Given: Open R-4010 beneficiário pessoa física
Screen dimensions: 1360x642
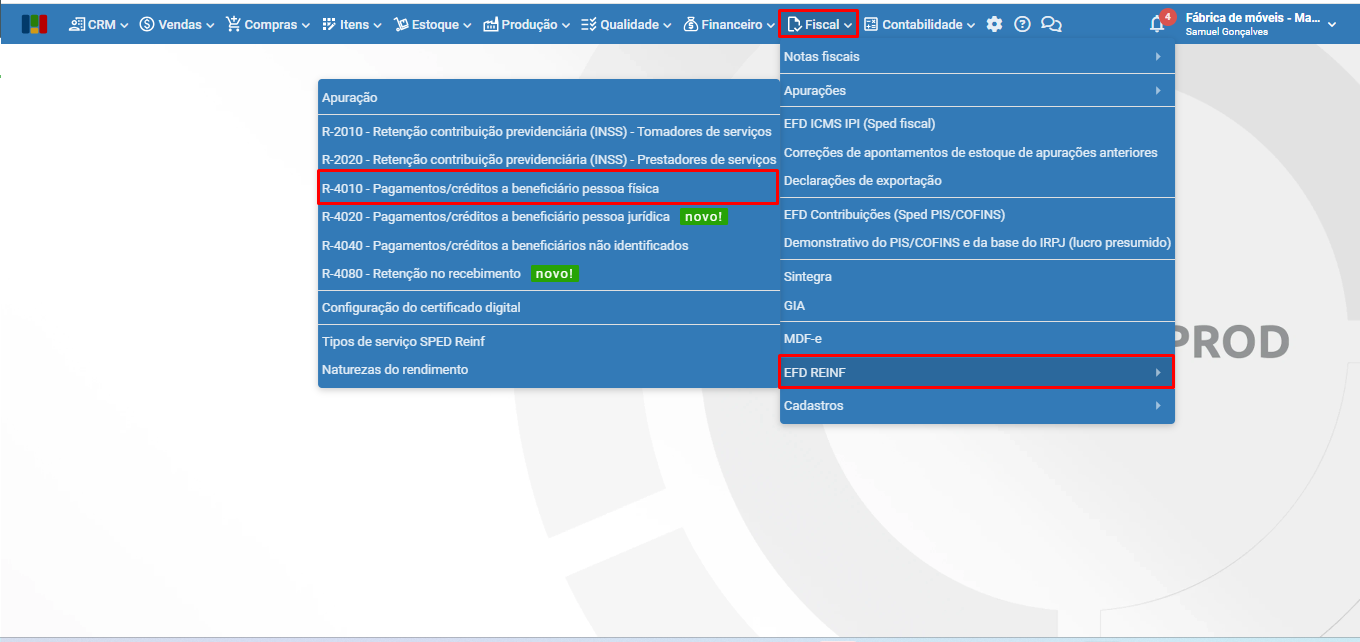Looking at the screenshot, I should tap(548, 188).
